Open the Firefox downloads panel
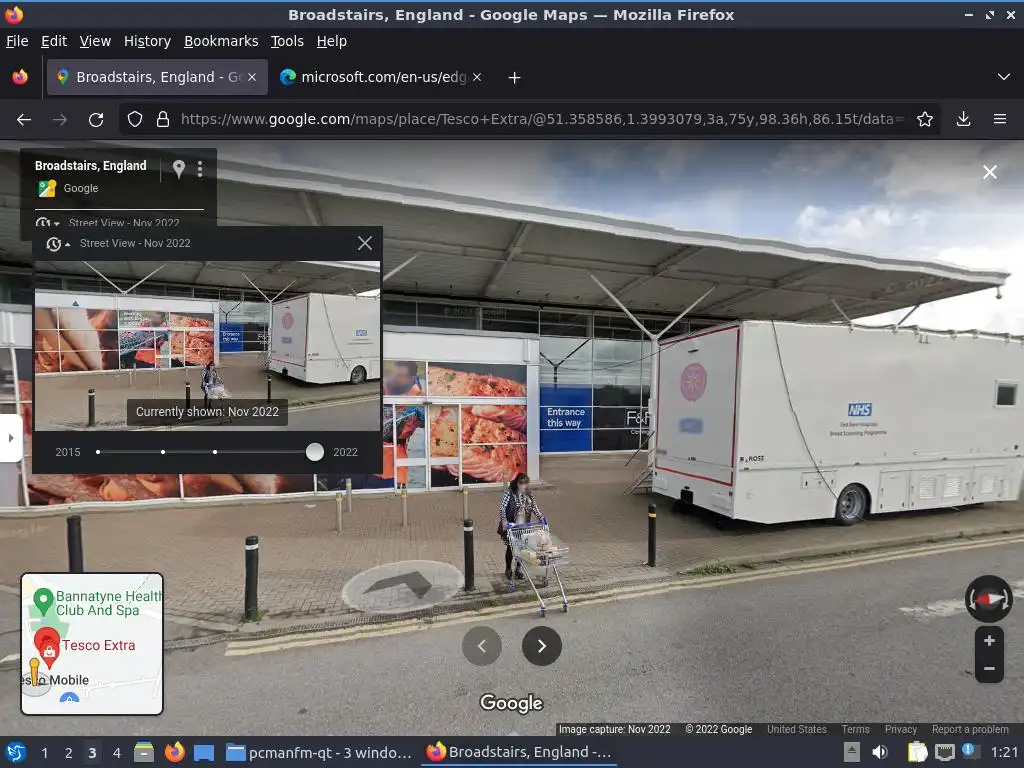 click(963, 119)
